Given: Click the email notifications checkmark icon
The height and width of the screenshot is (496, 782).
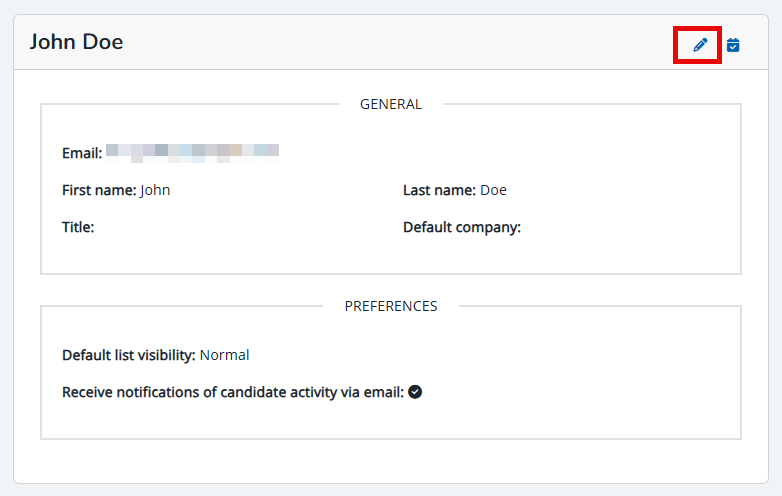Looking at the screenshot, I should [415, 392].
